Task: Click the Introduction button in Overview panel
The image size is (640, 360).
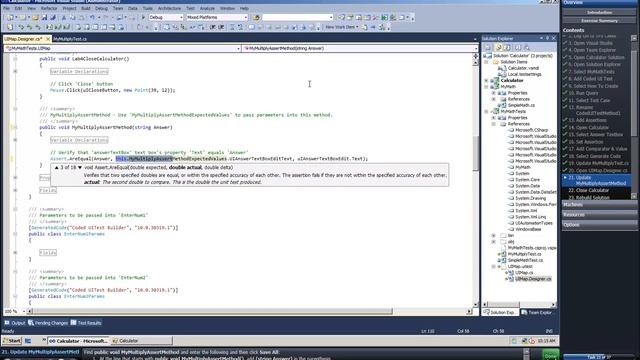Action: [599, 13]
